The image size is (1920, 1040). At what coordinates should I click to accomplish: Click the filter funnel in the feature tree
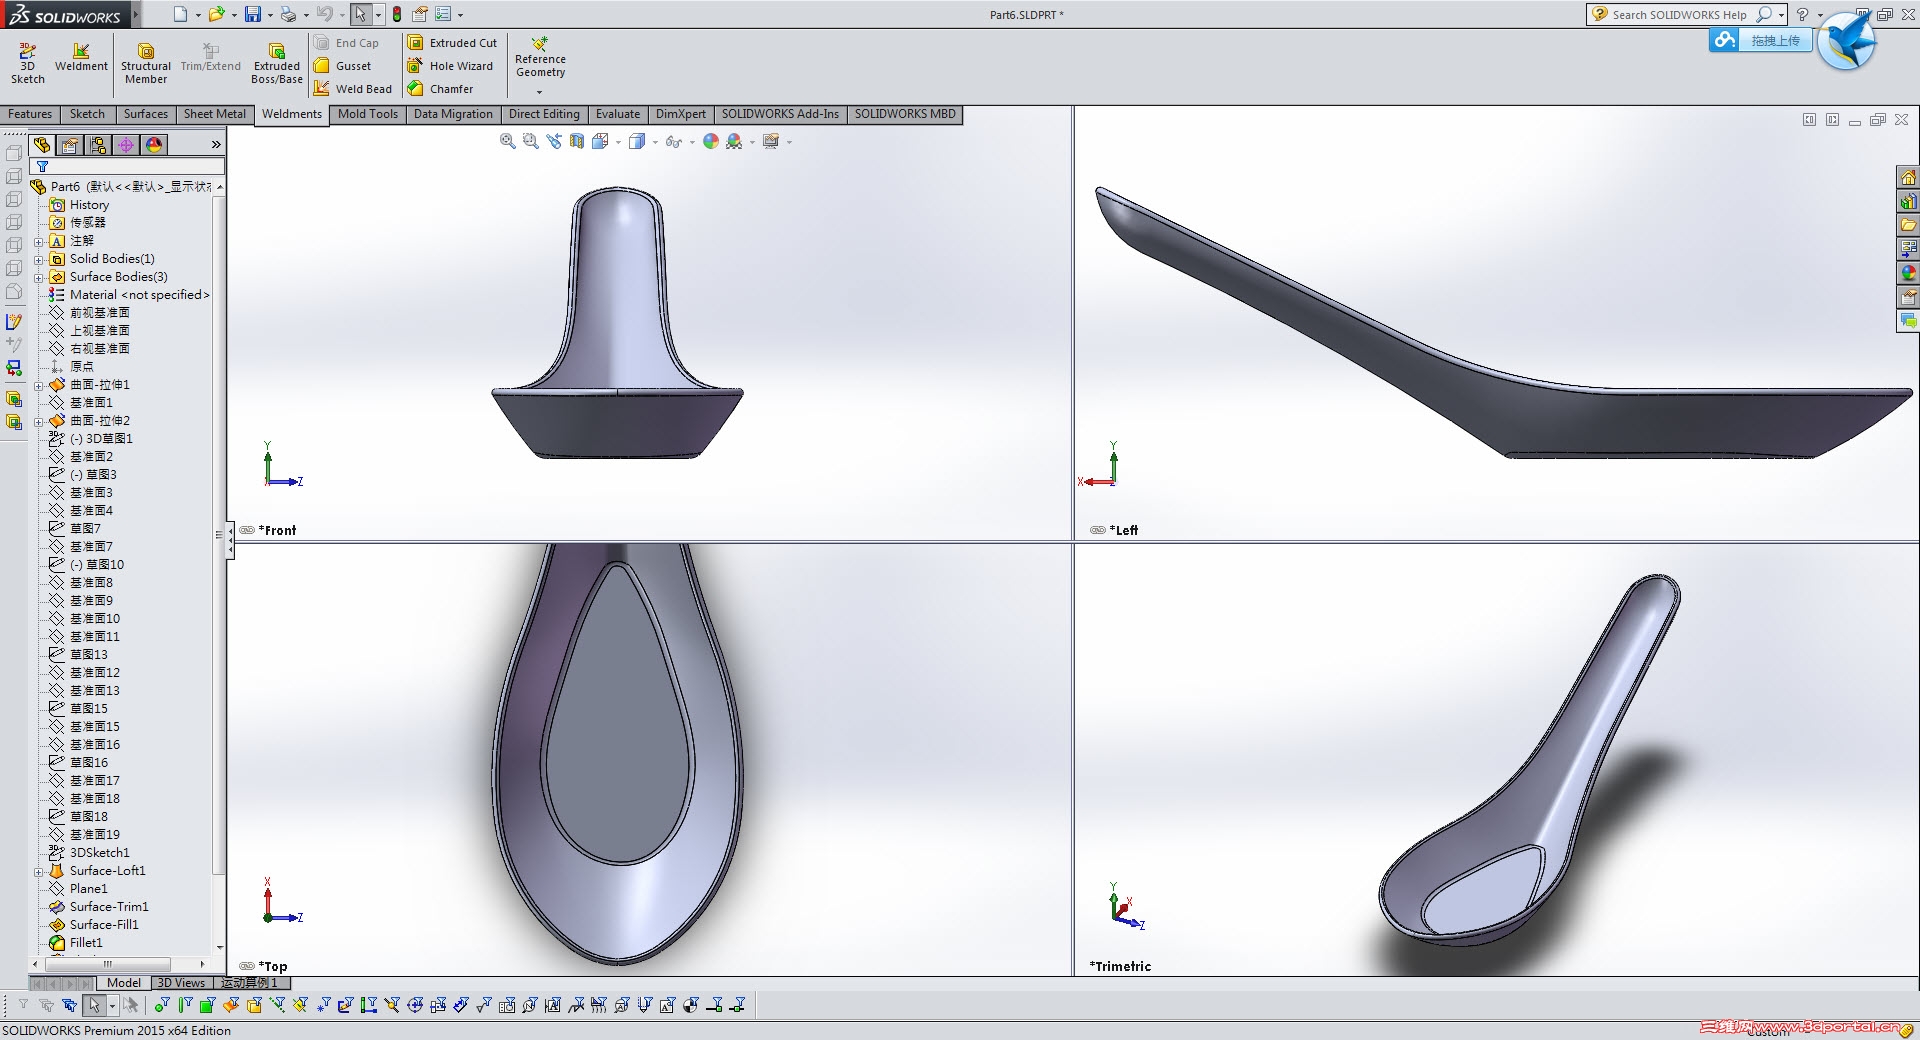pyautogui.click(x=42, y=167)
